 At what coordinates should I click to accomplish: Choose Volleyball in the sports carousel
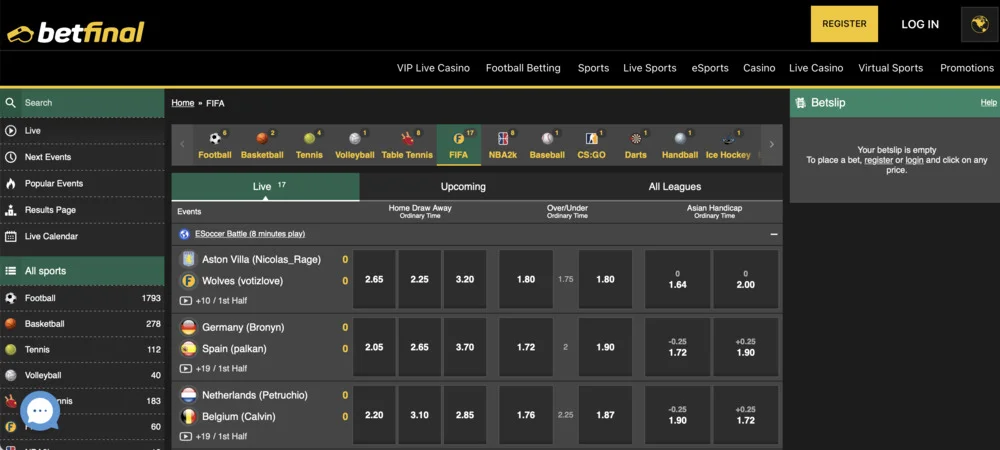355,145
